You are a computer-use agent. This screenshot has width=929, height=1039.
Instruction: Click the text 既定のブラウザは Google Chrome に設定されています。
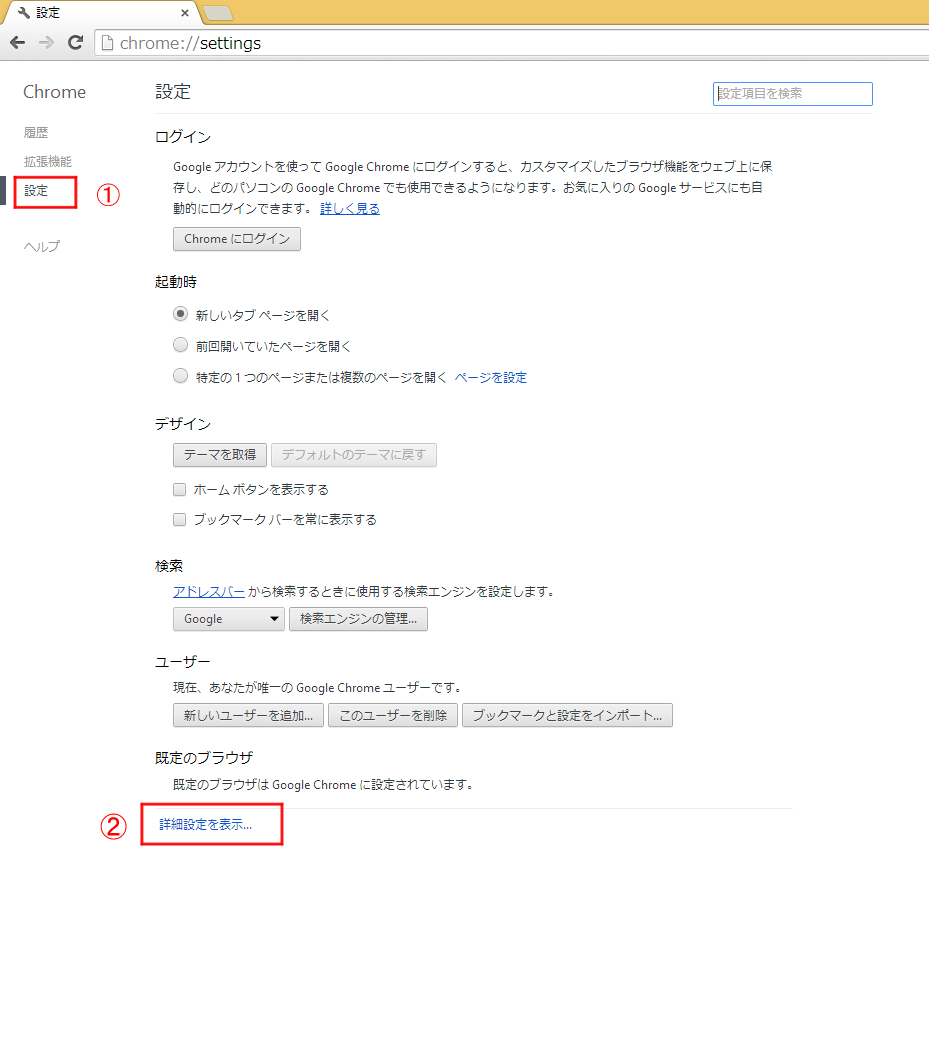325,785
